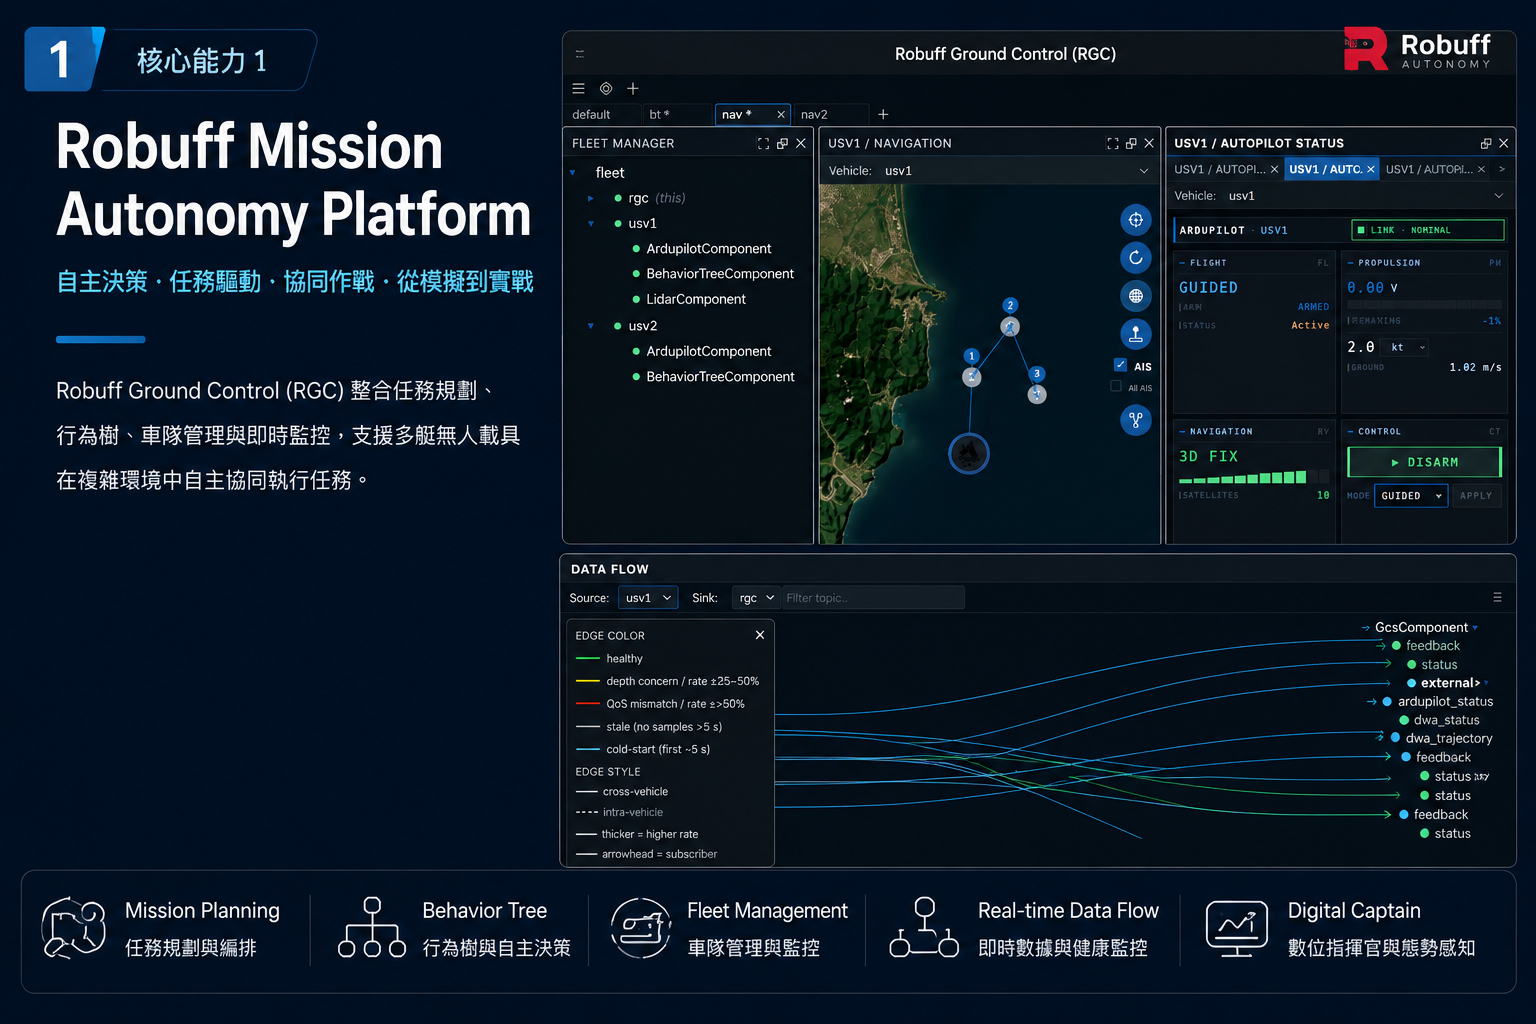Viewport: 1536px width, 1024px height.
Task: Click the route branch button below AIS
Action: [x=1136, y=420]
